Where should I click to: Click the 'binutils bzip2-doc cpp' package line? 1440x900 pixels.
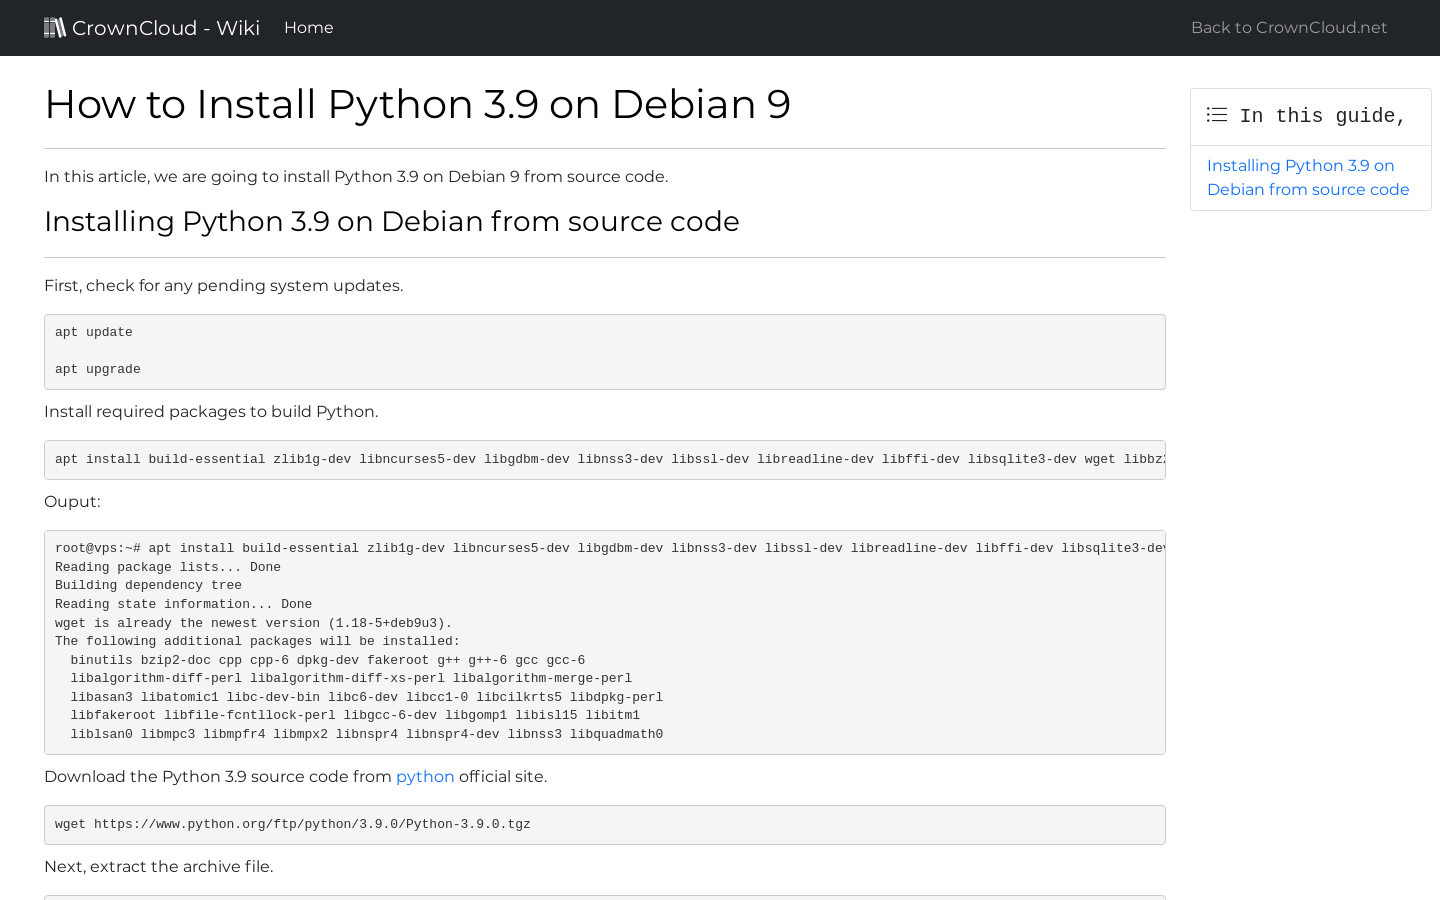point(328,660)
